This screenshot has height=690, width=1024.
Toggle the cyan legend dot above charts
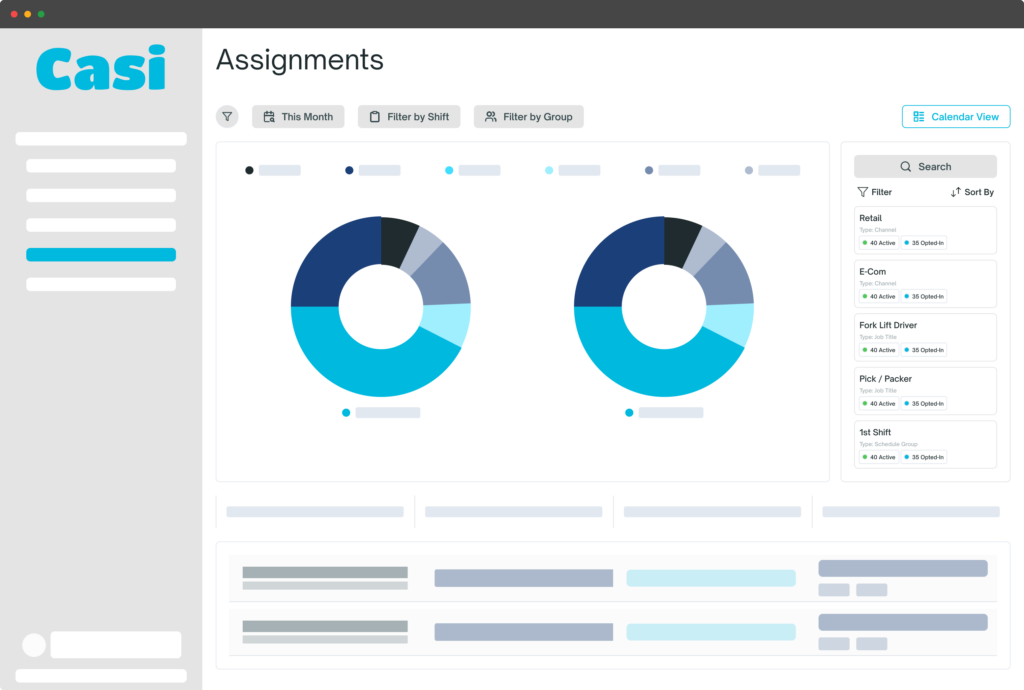449,171
